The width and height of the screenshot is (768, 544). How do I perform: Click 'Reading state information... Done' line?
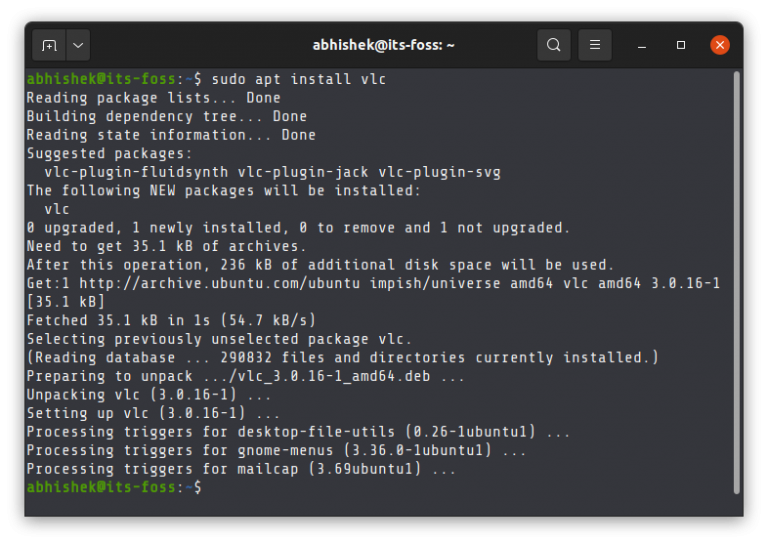171,135
